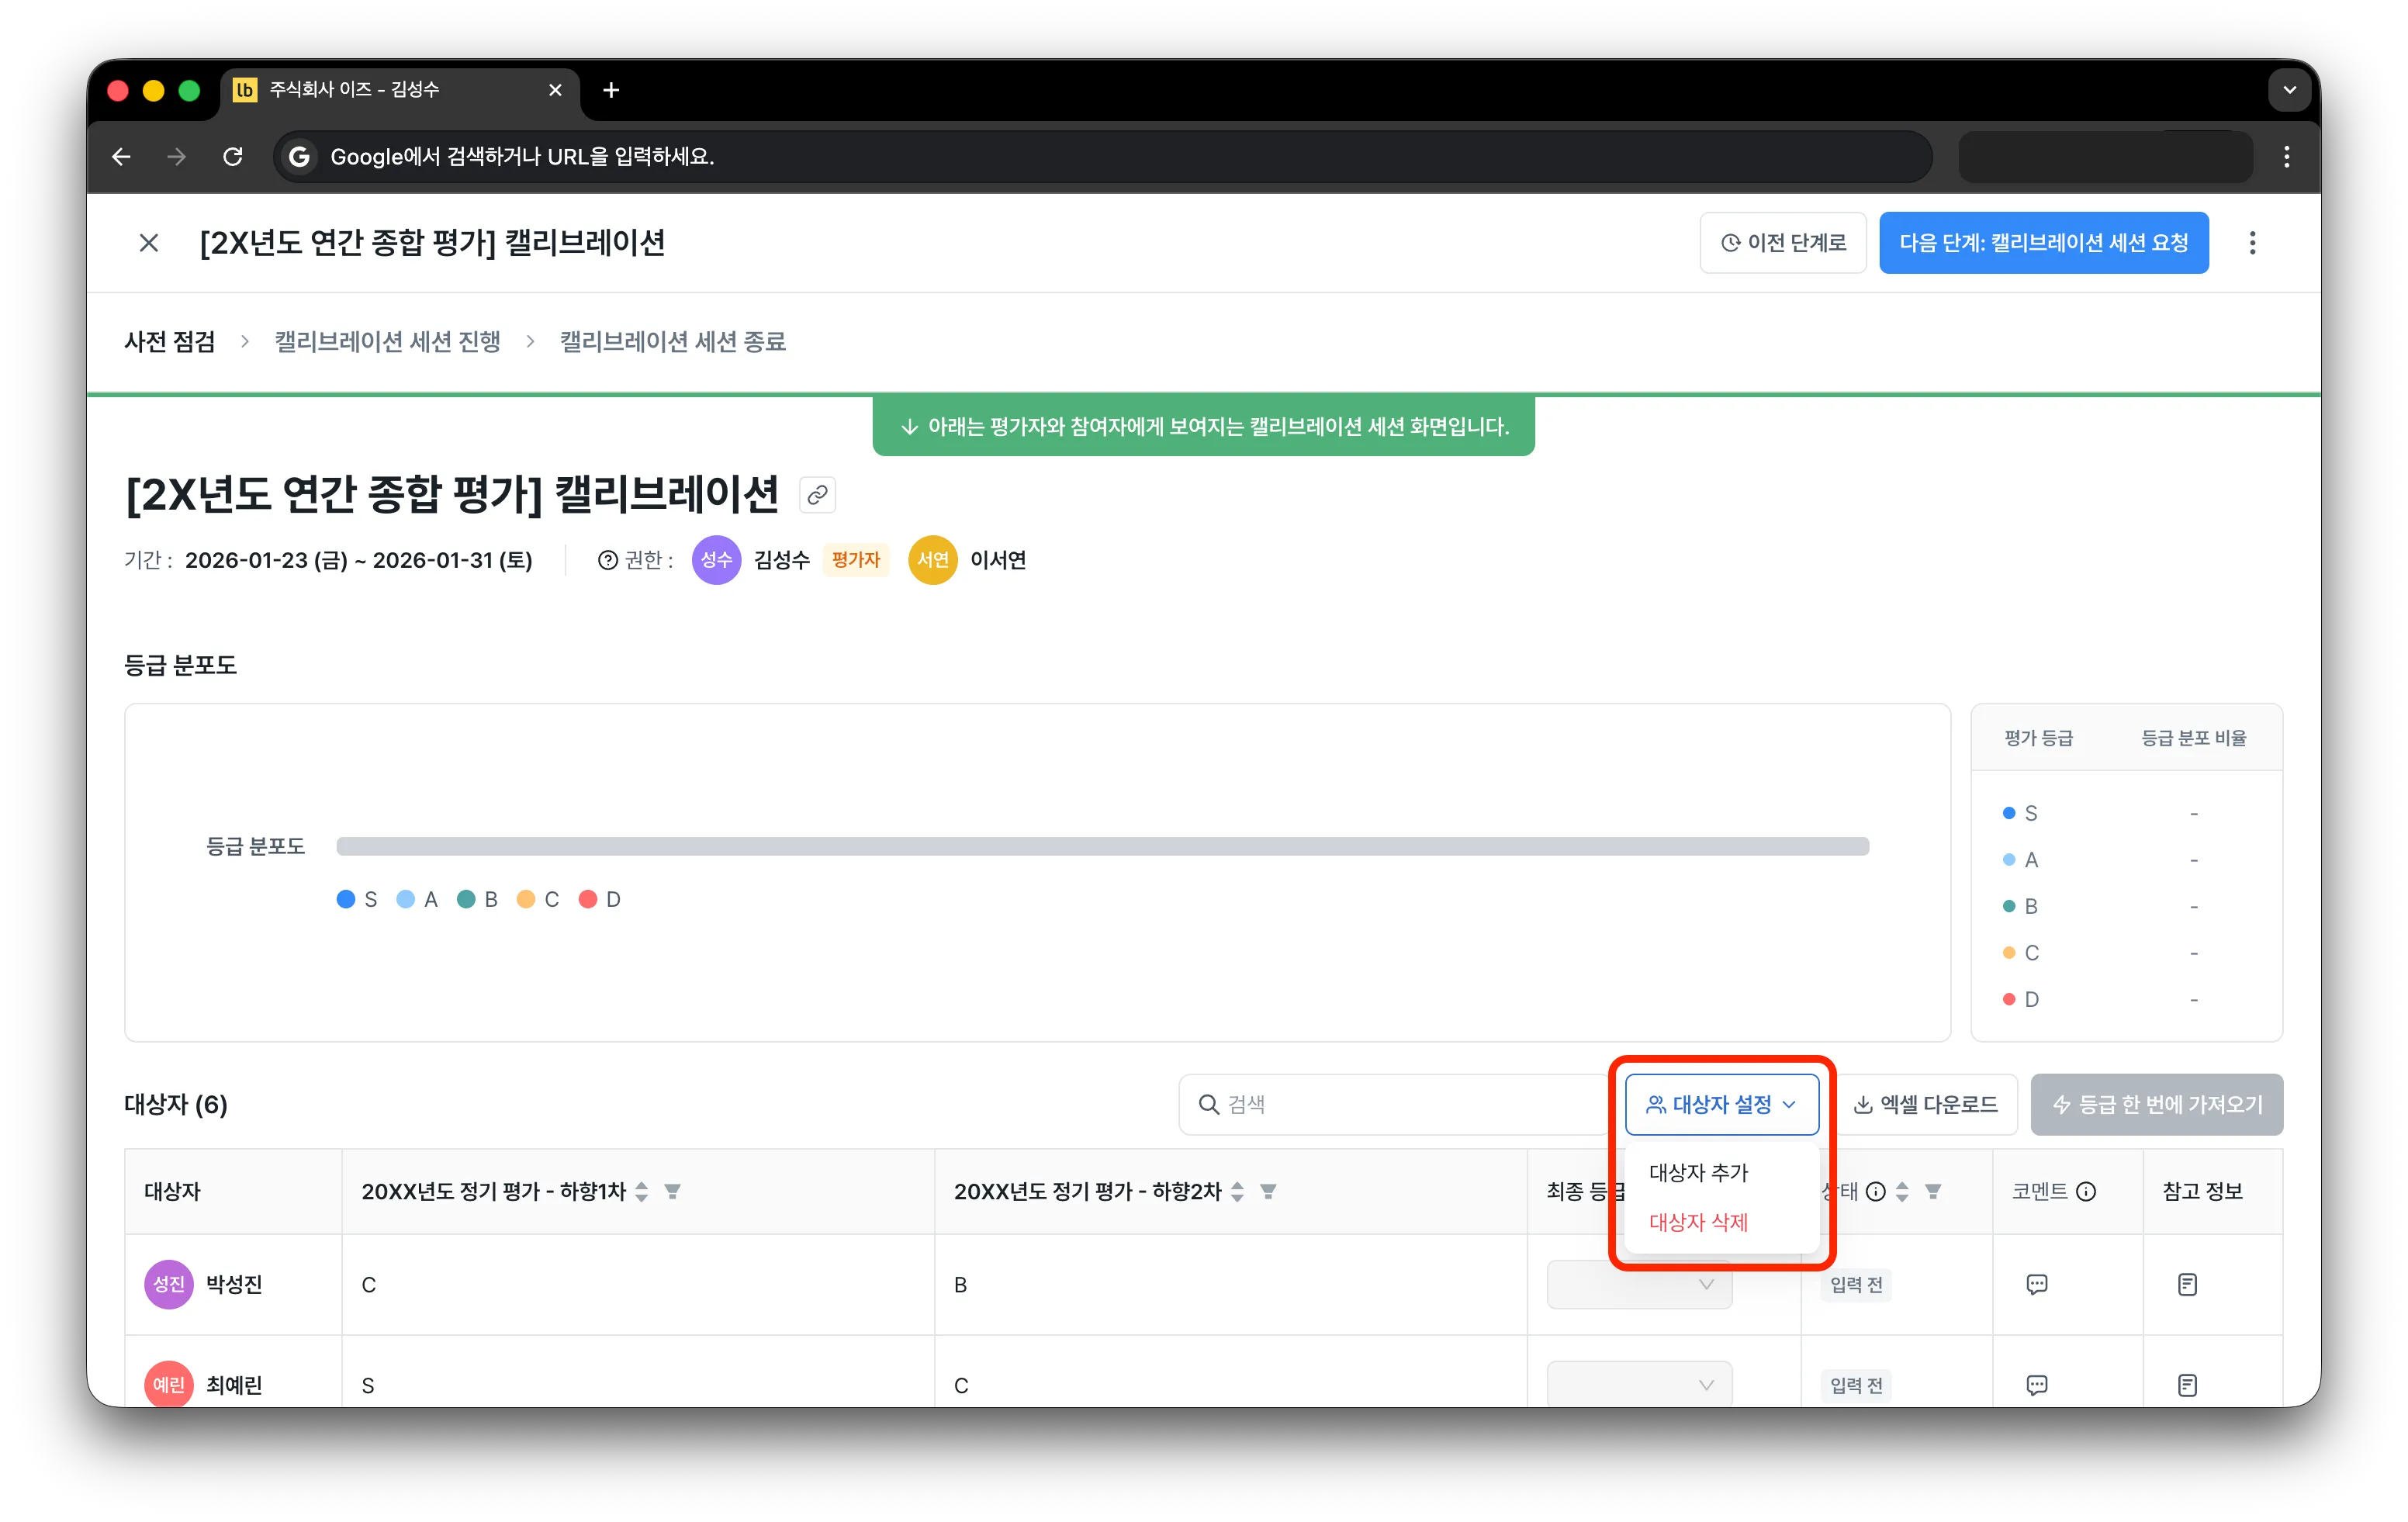Click the 주식회사 이즈 - 김성수 browser tab

400,90
